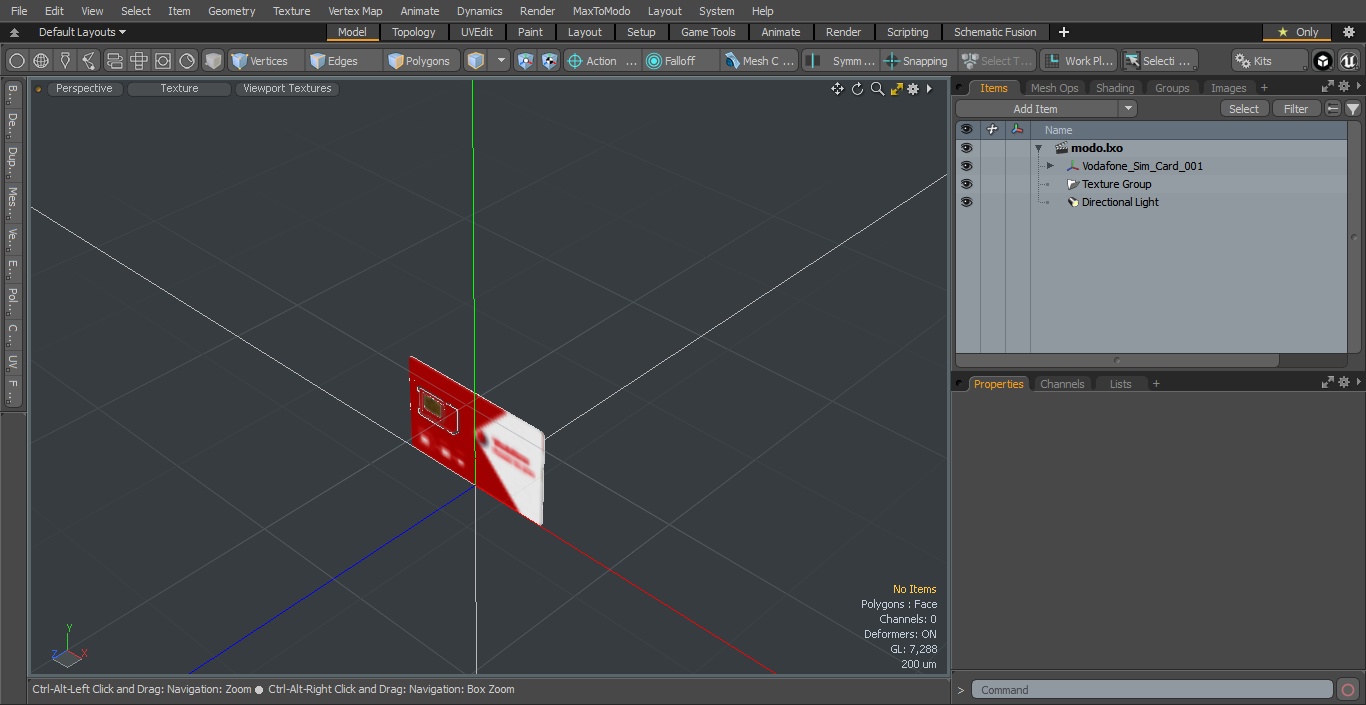Hide the Directional Light item
This screenshot has width=1366, height=705.
pos(966,202)
